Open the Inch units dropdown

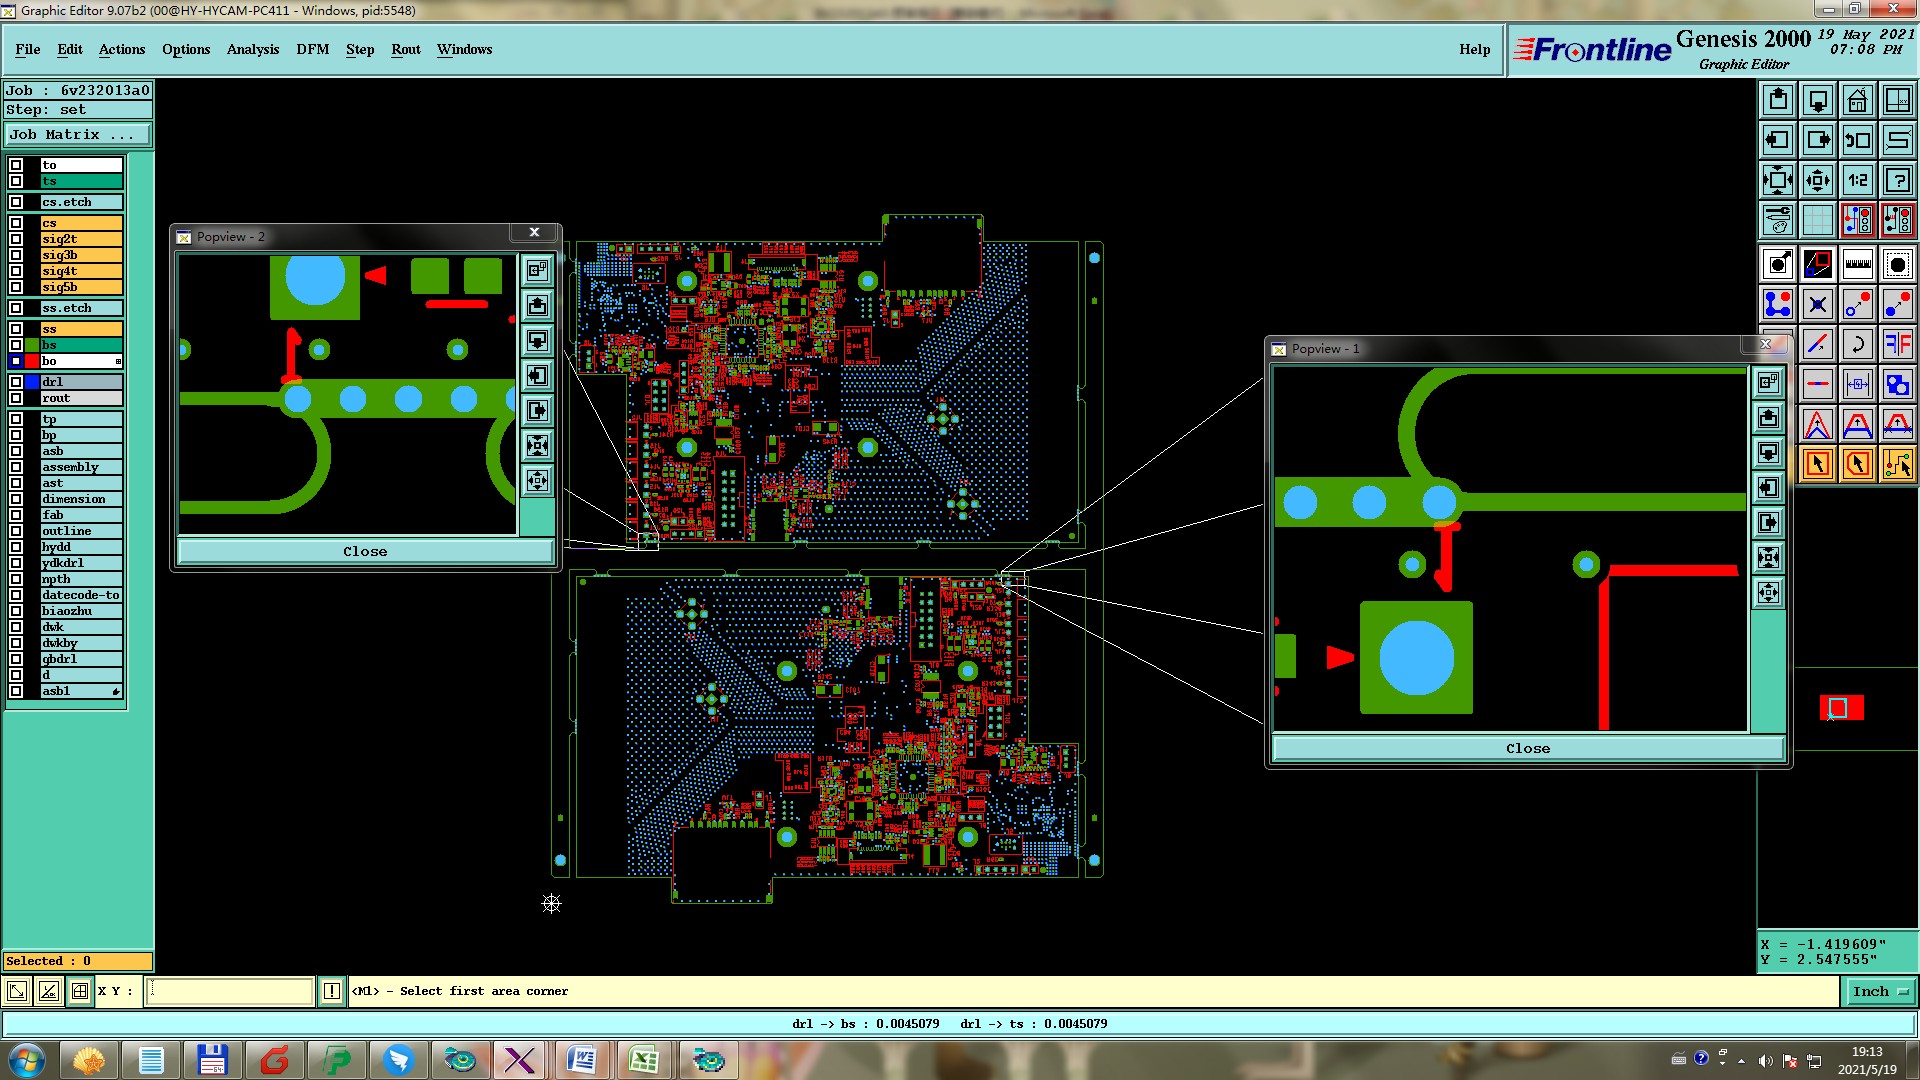[x=1879, y=991]
